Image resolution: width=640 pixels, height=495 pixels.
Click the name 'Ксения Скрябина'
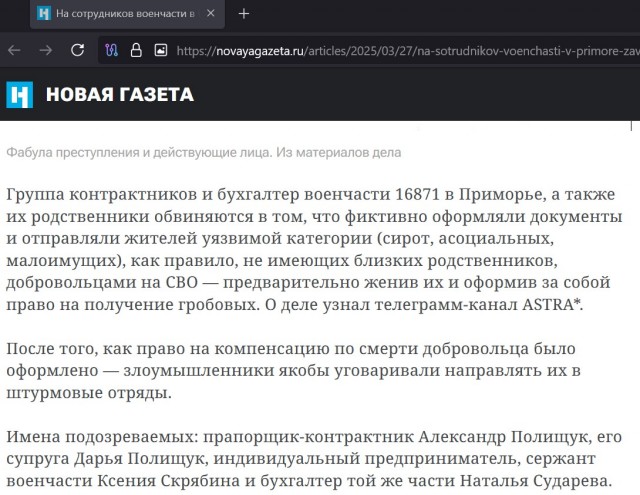tap(168, 481)
